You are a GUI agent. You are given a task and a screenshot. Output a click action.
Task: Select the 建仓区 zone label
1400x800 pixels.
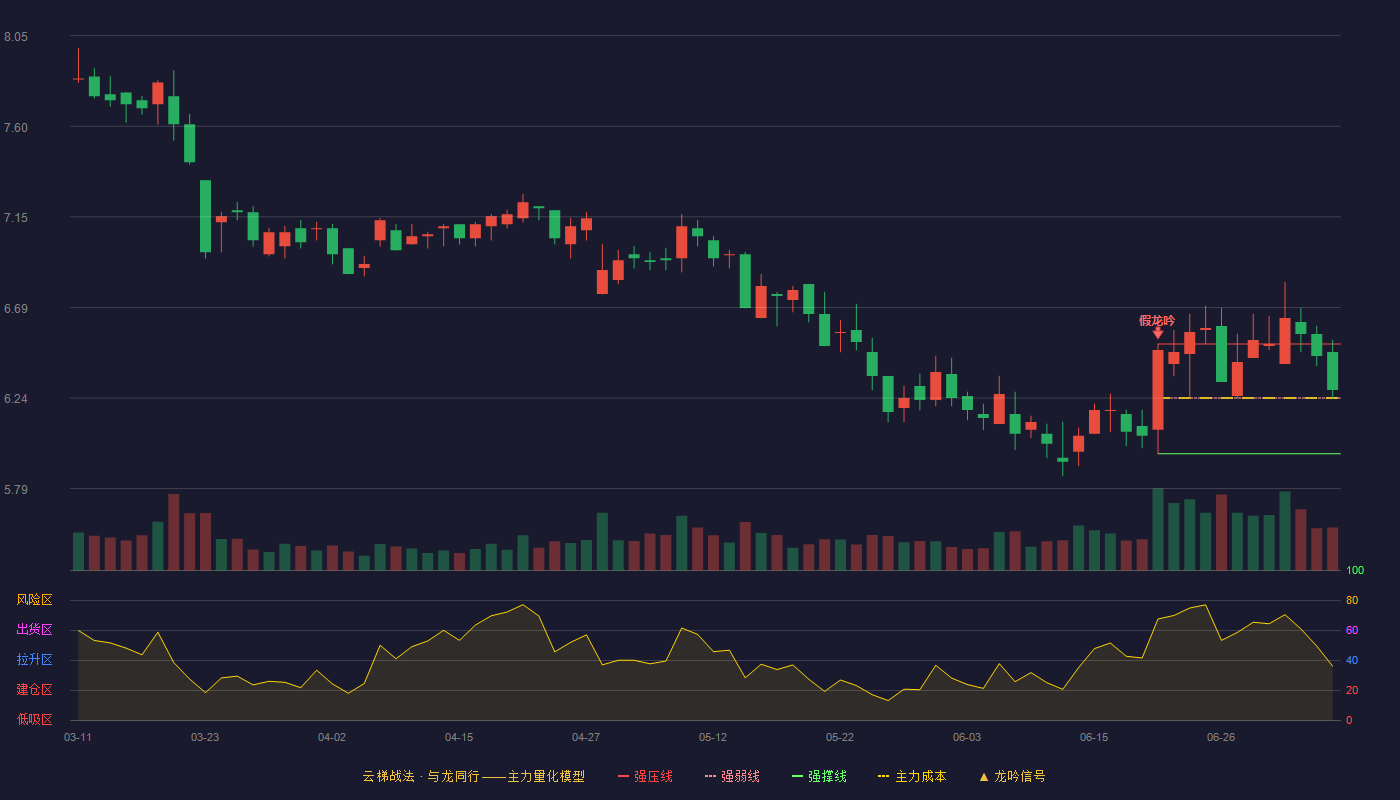[x=34, y=690]
